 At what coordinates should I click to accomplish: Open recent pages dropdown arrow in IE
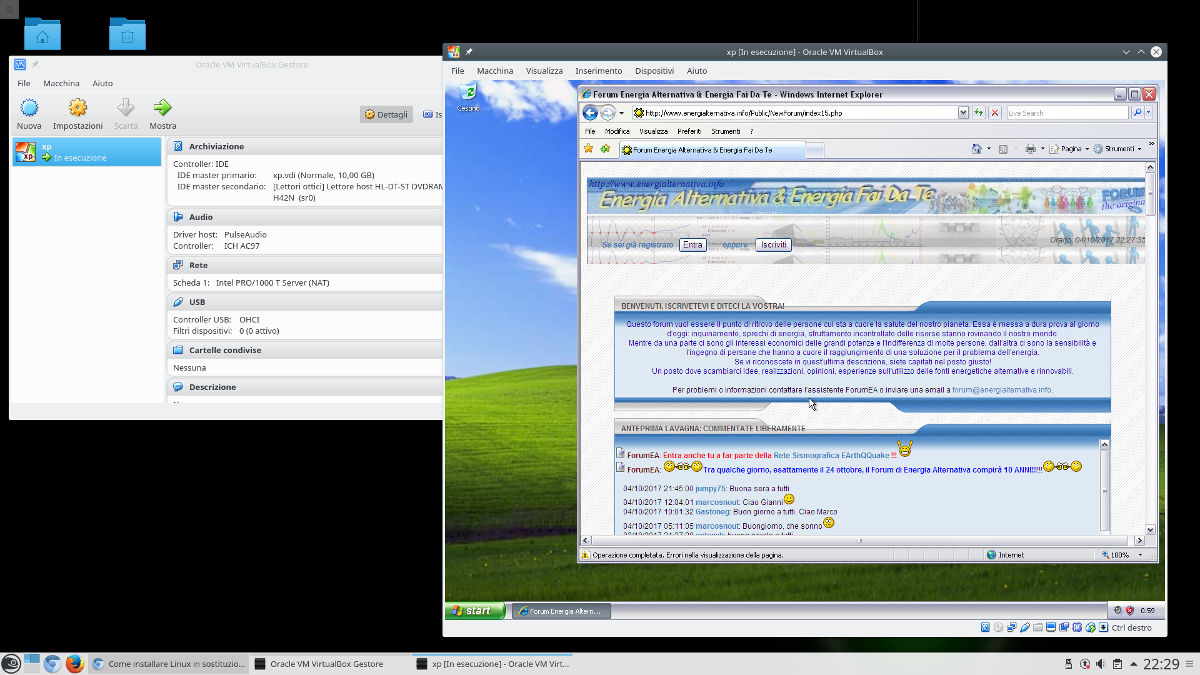tap(621, 113)
